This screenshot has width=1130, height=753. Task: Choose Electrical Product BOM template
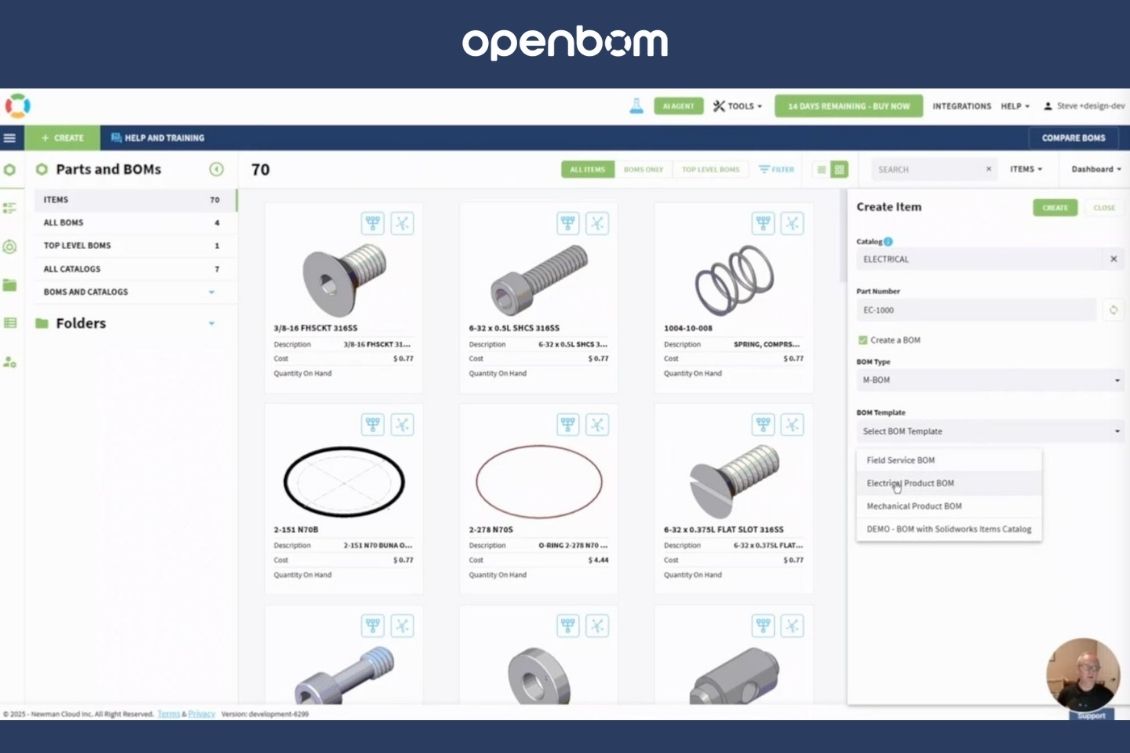(949, 483)
